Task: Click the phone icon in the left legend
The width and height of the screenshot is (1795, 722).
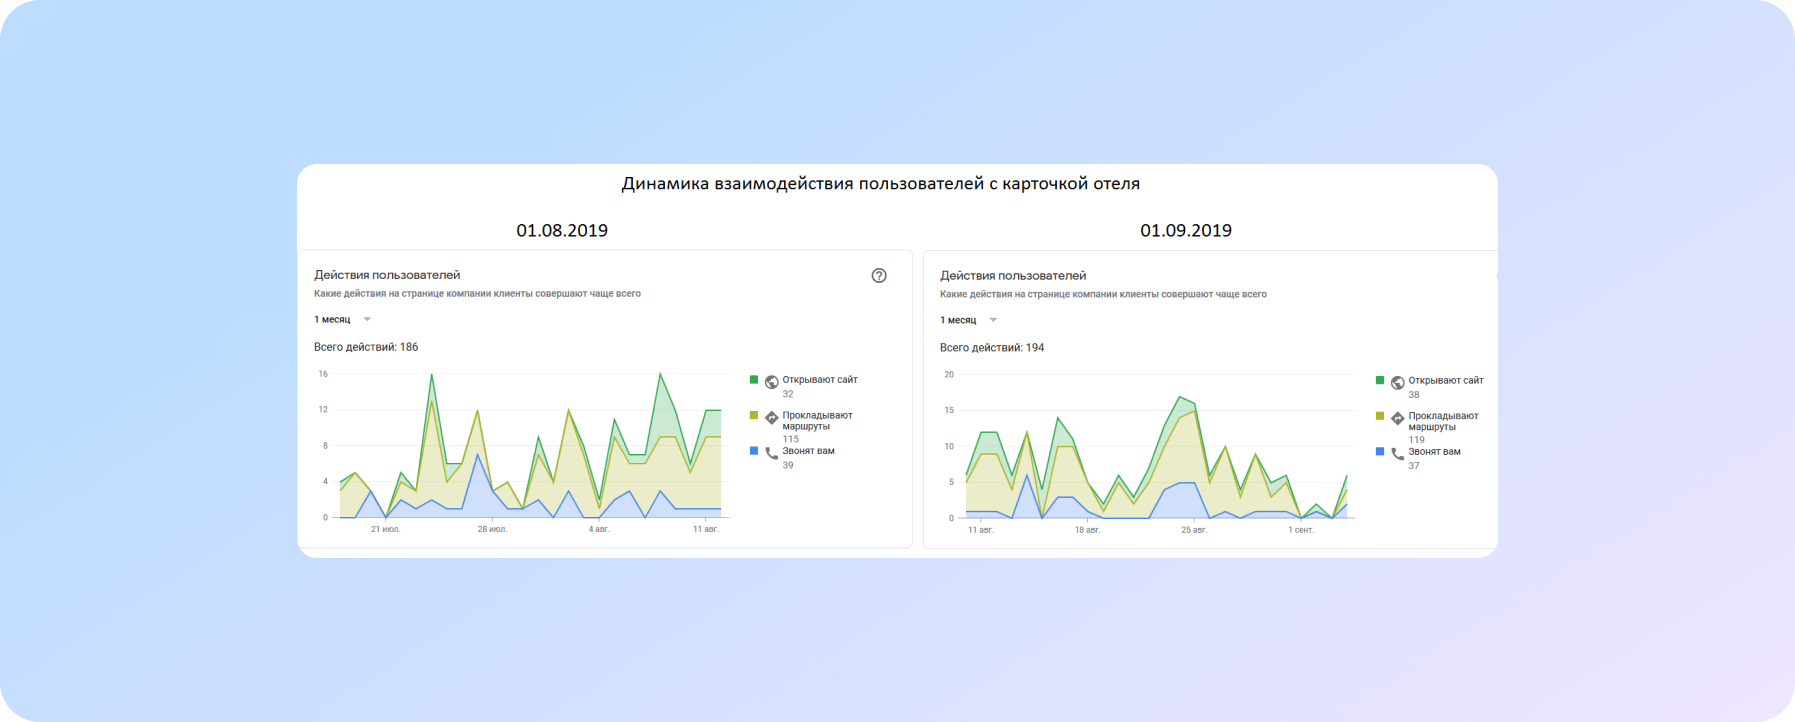Action: click(772, 453)
